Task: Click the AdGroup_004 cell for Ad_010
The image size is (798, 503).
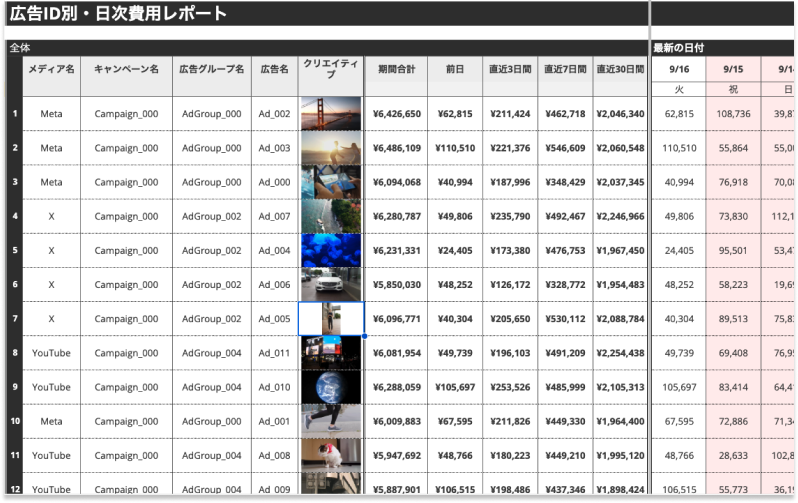Action: tap(211, 386)
